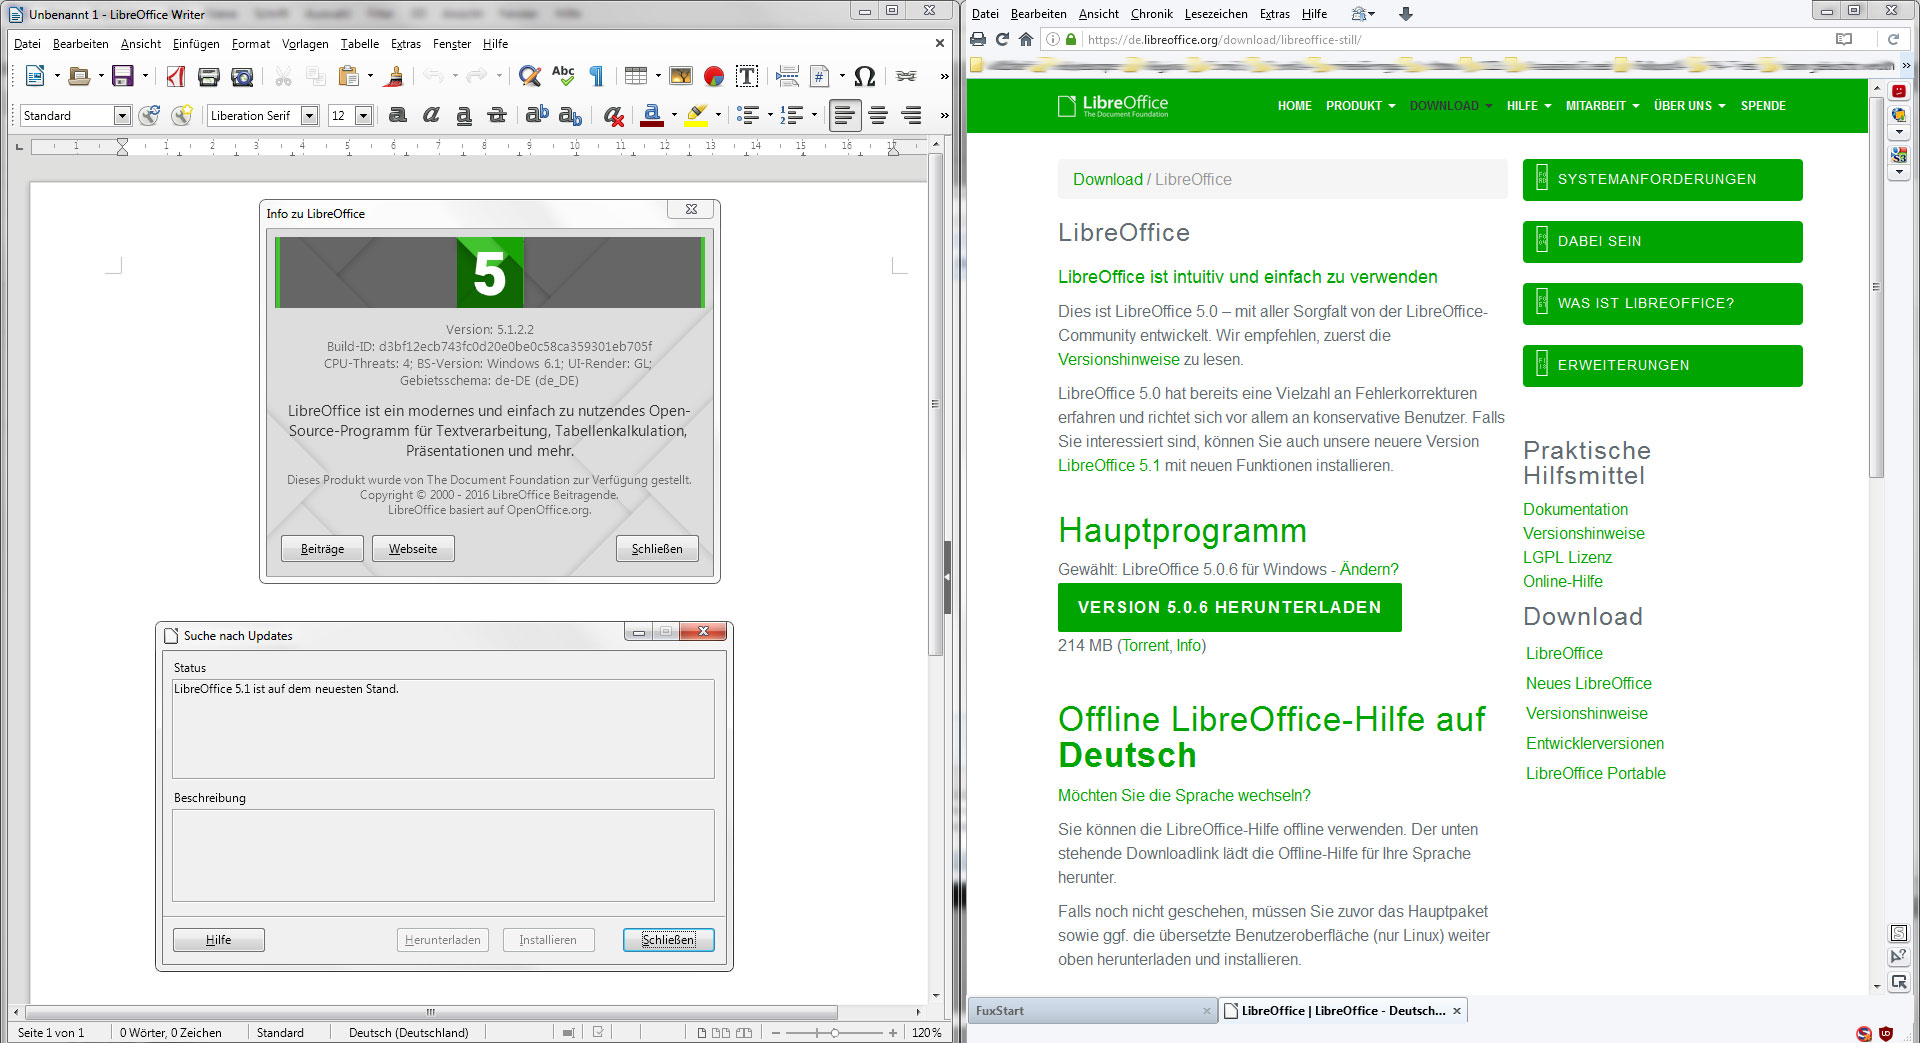
Task: Insert a table via the table icon
Action: click(636, 76)
